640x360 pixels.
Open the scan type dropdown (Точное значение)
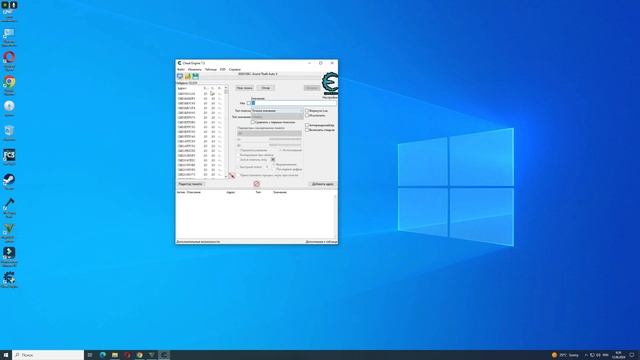click(278, 111)
